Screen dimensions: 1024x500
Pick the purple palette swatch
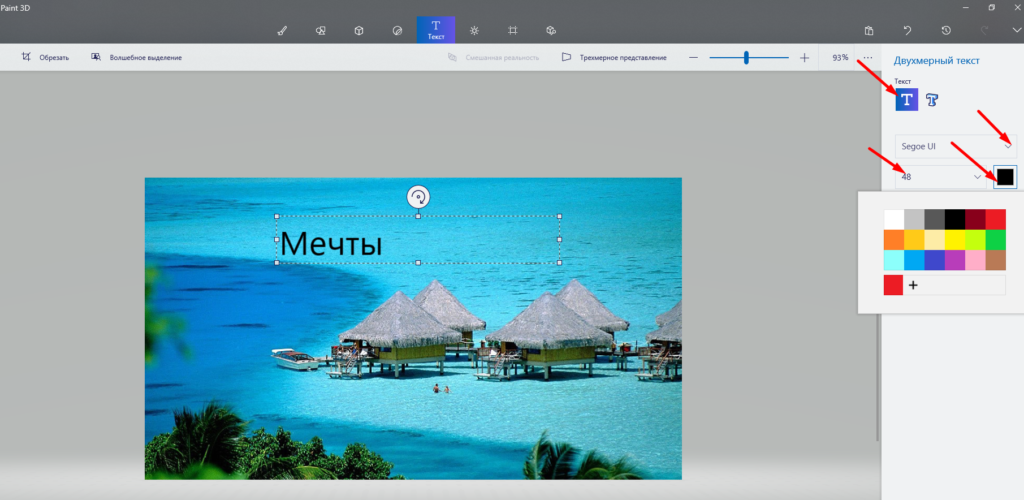[955, 260]
